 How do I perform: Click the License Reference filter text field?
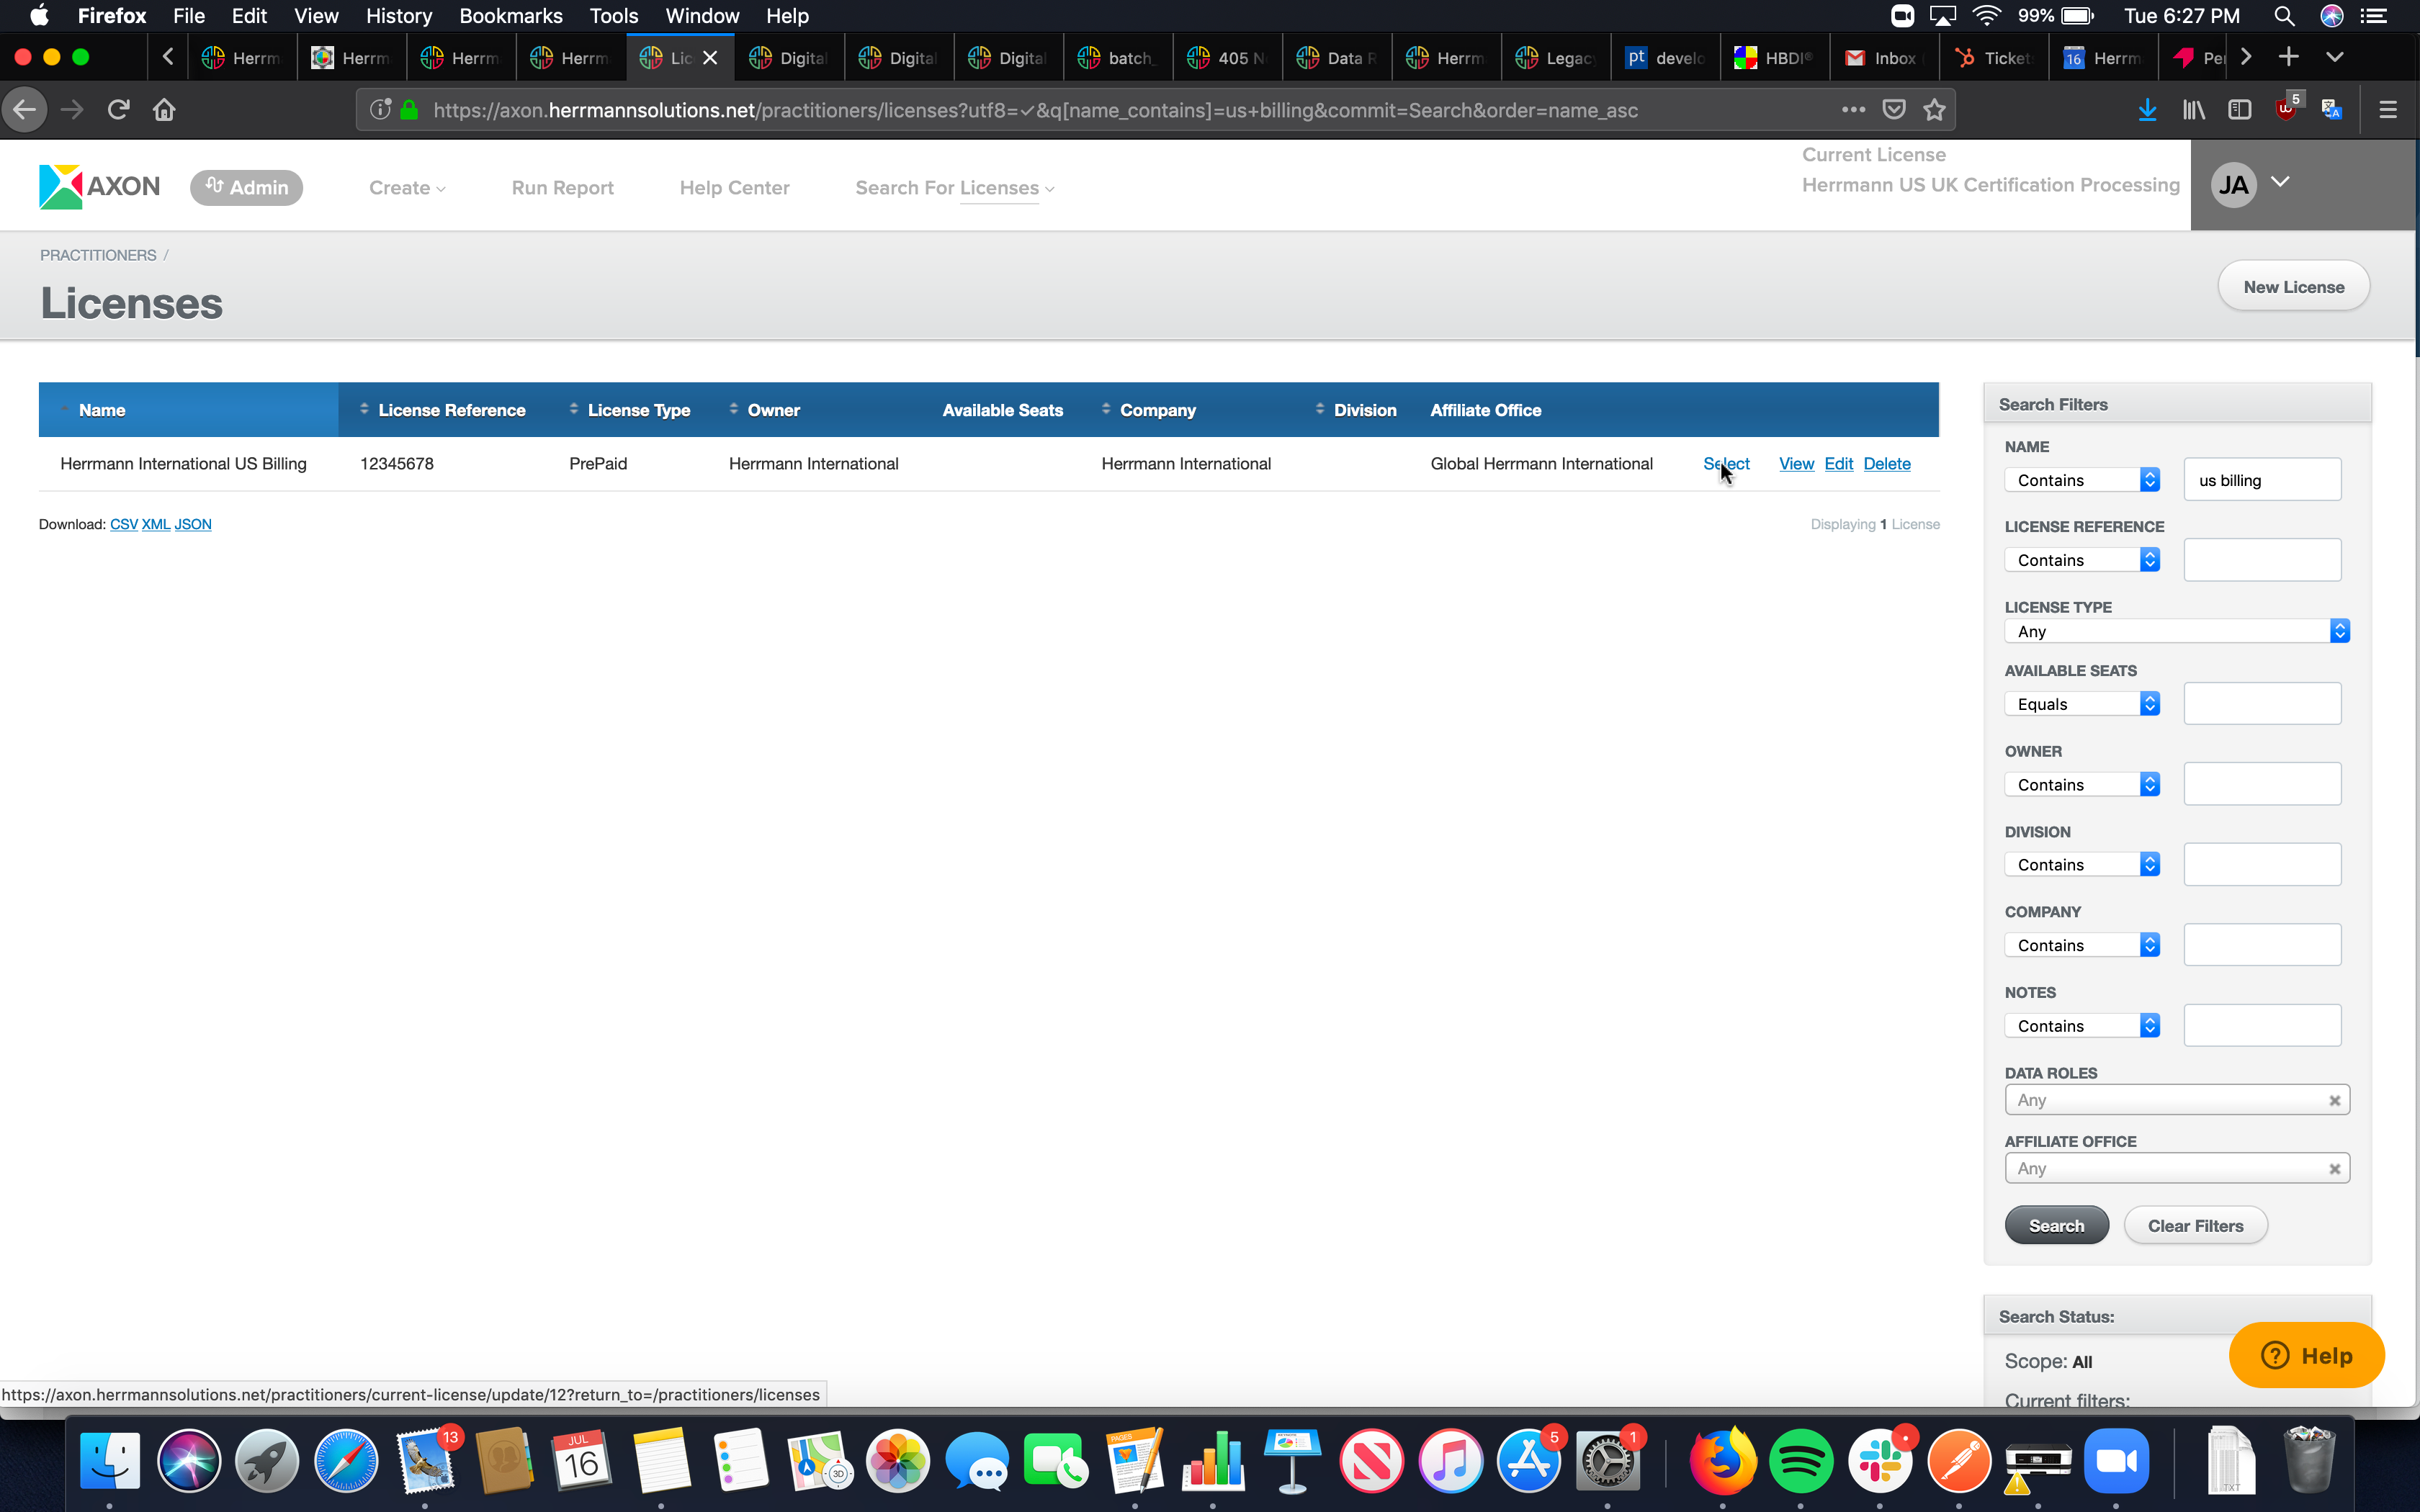pyautogui.click(x=2262, y=560)
